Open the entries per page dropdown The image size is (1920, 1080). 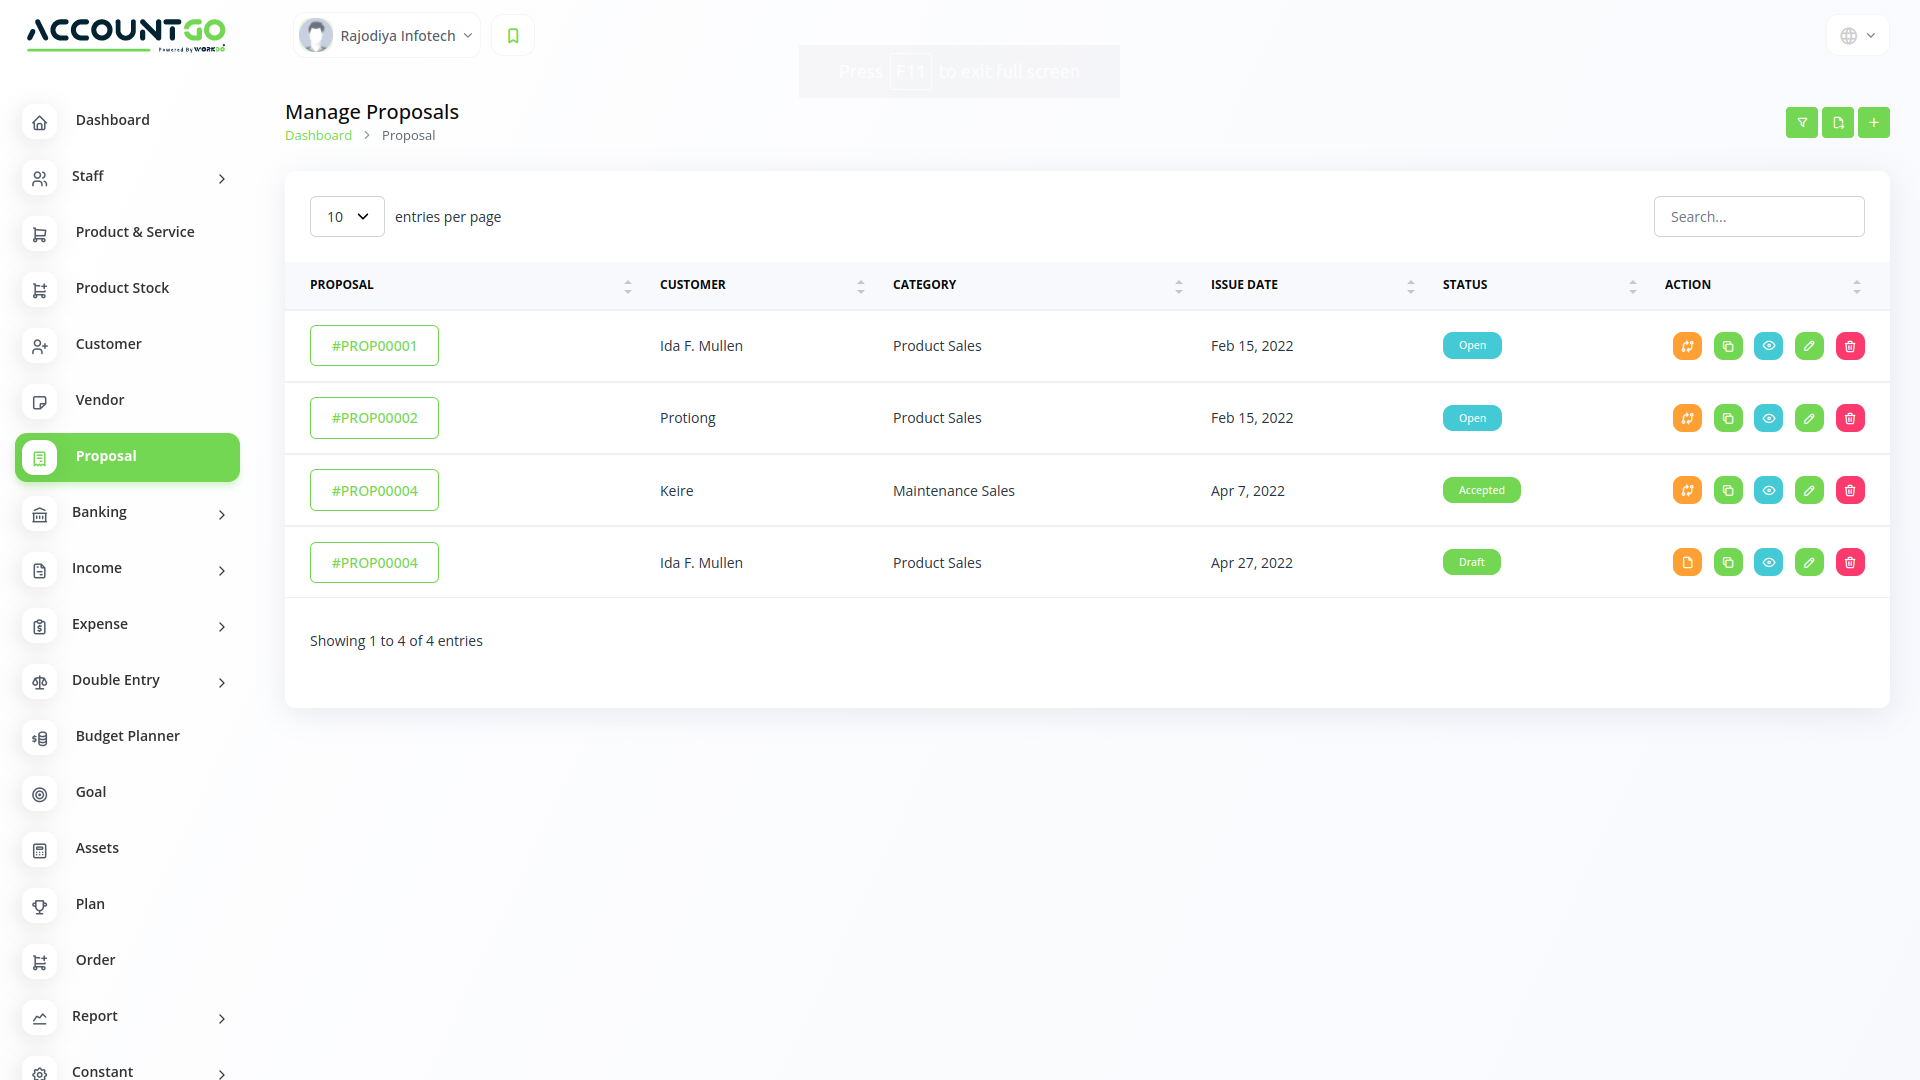tap(346, 216)
